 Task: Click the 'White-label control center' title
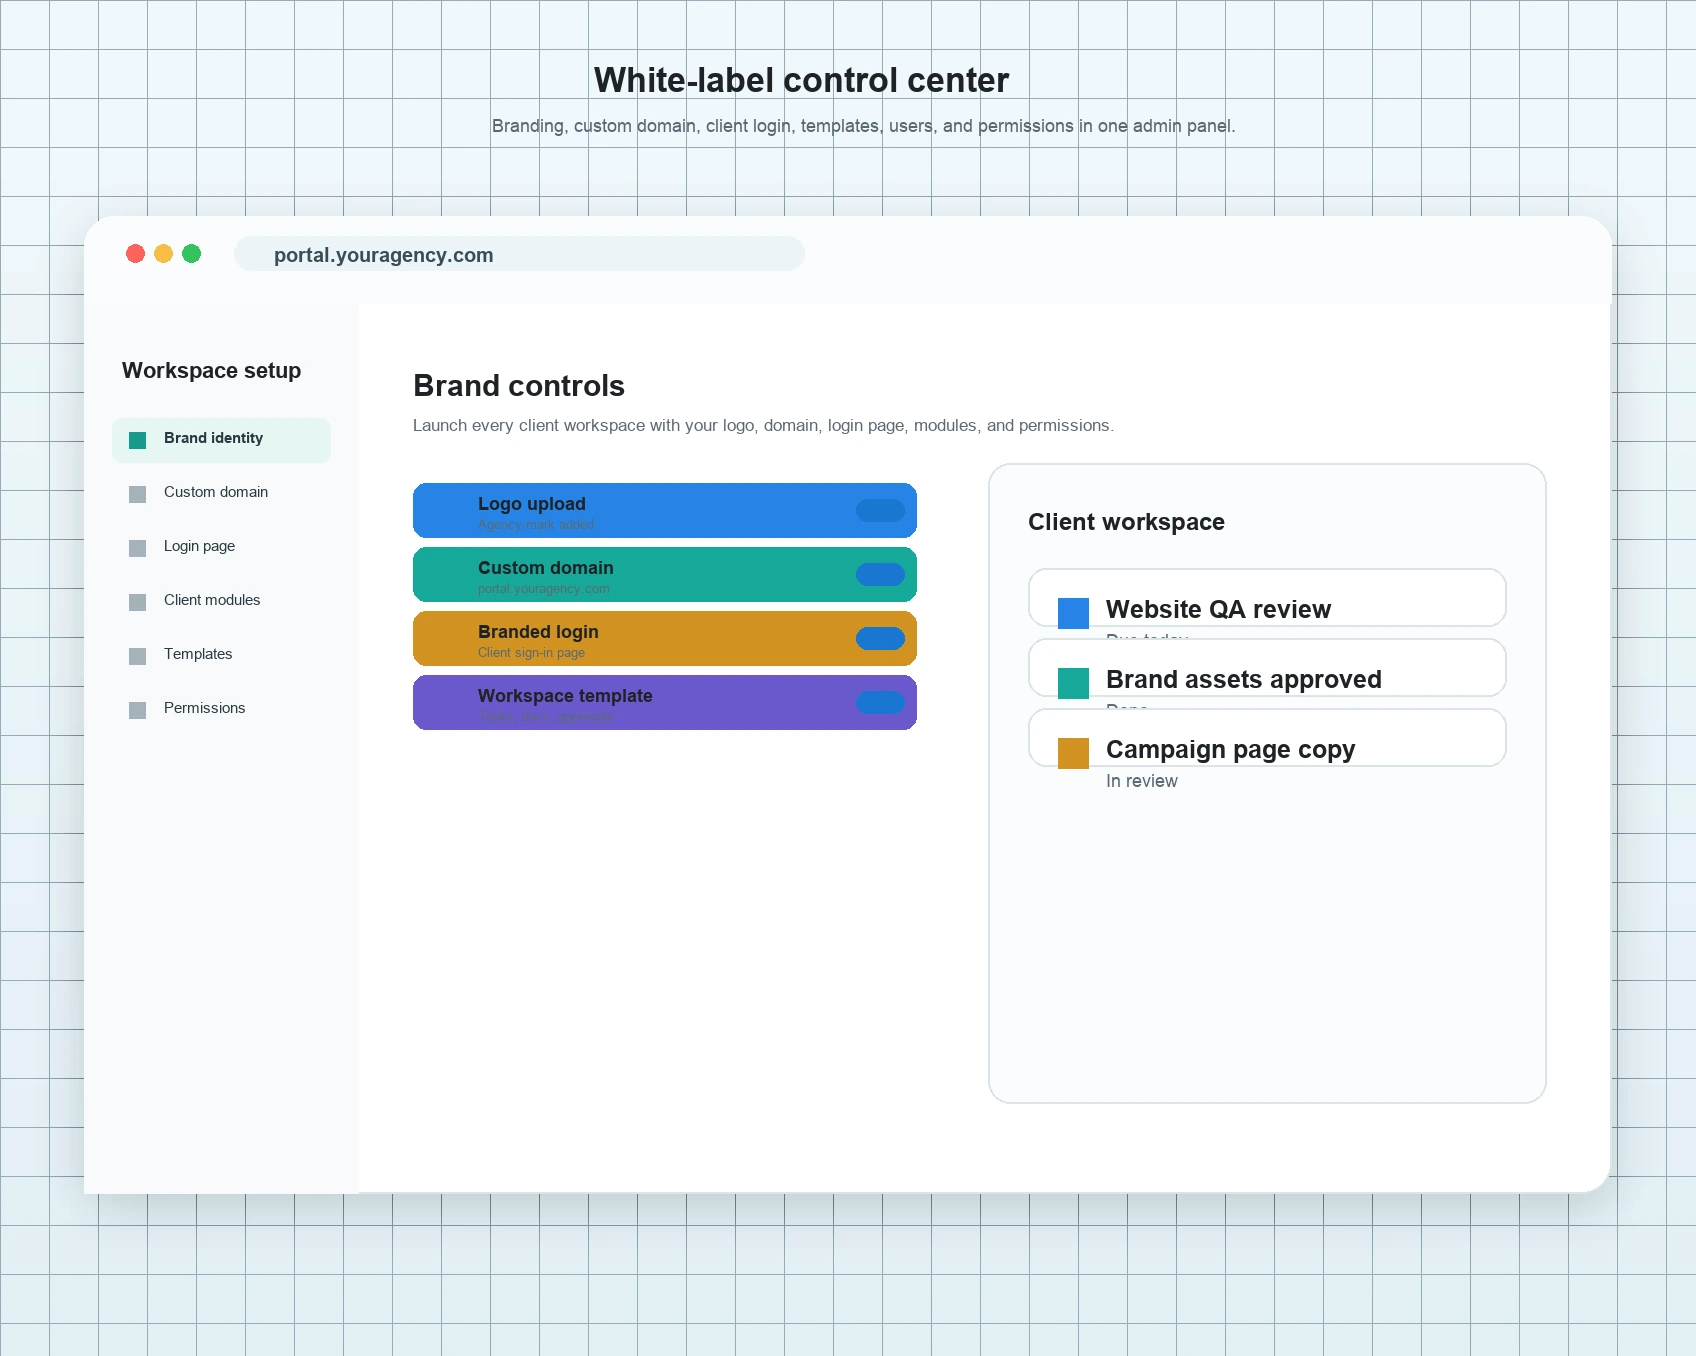point(801,80)
